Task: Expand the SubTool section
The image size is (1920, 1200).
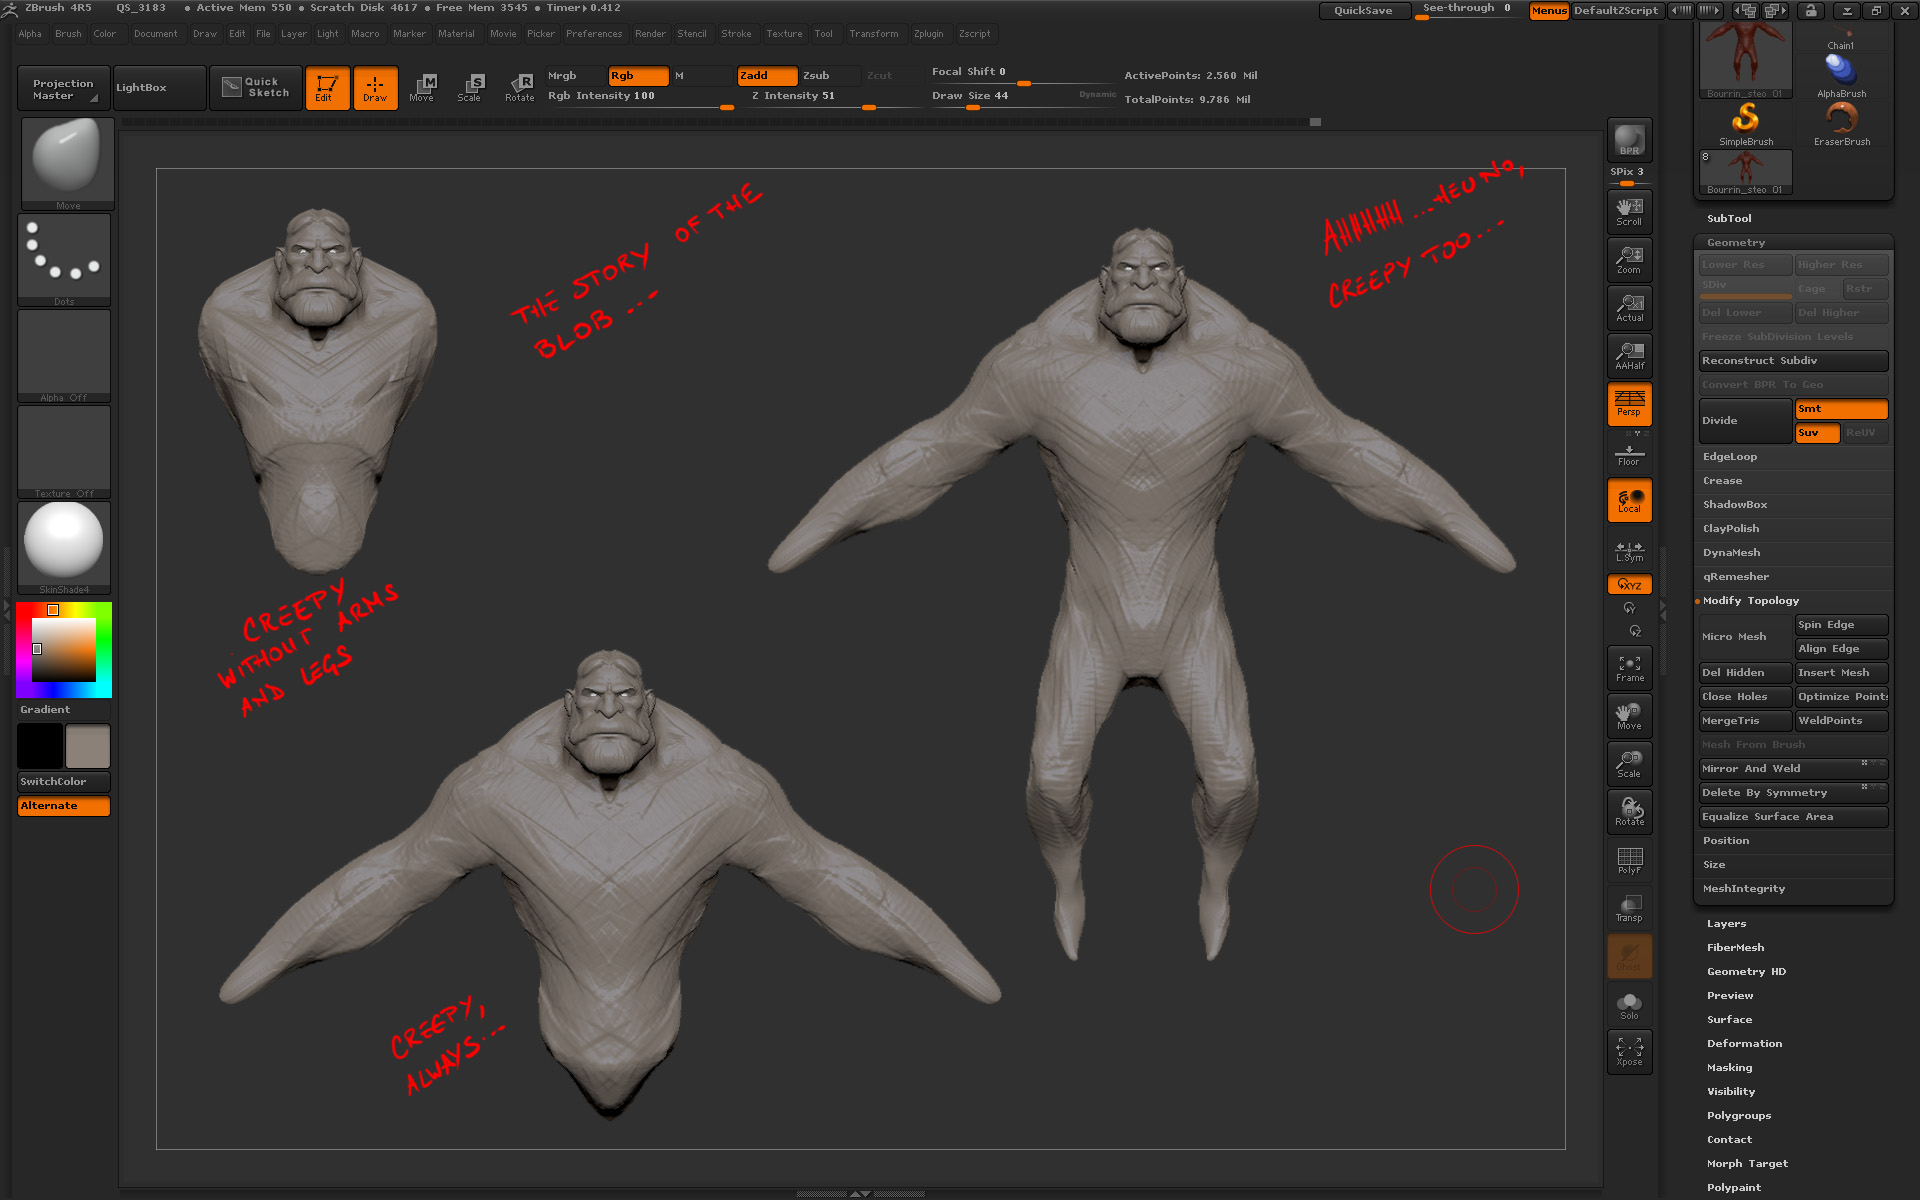Action: [x=1729, y=219]
